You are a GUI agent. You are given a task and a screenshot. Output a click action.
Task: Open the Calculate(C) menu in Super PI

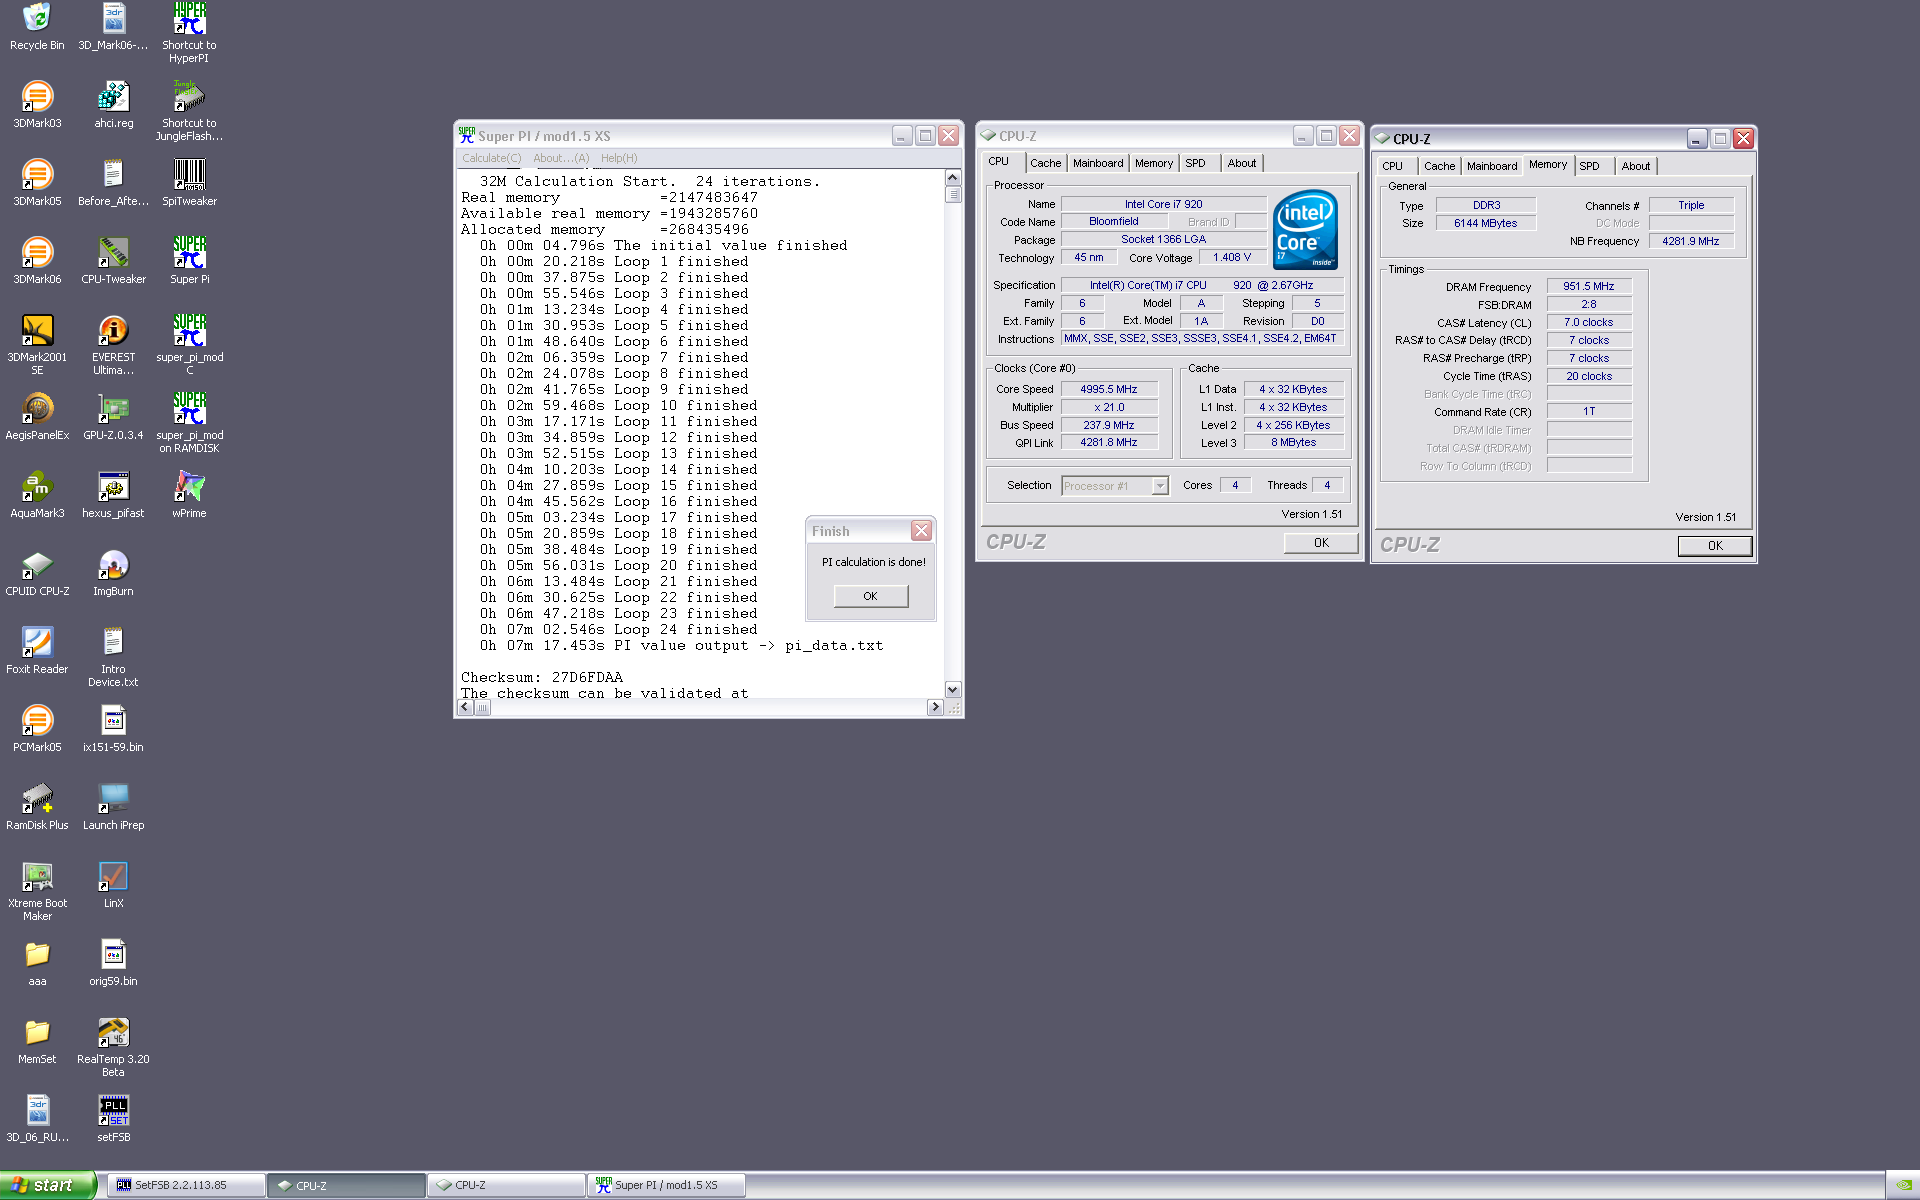tap(491, 158)
